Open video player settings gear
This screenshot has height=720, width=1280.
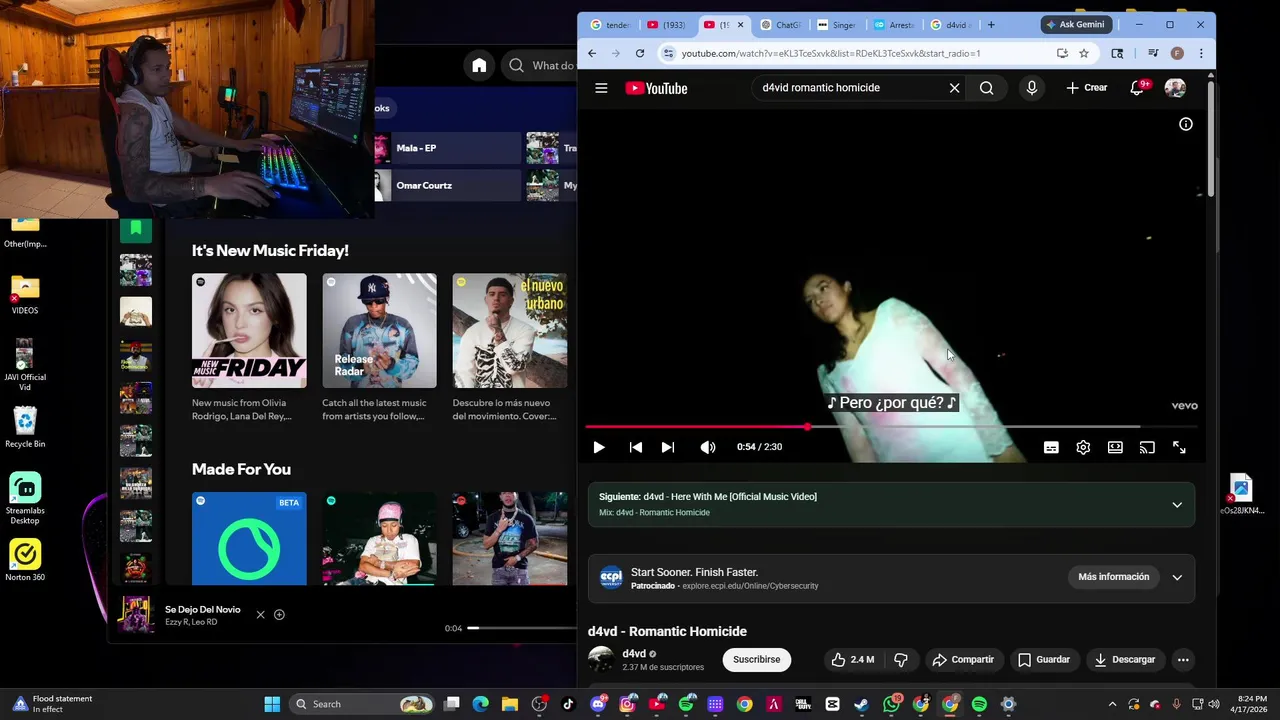click(x=1083, y=447)
